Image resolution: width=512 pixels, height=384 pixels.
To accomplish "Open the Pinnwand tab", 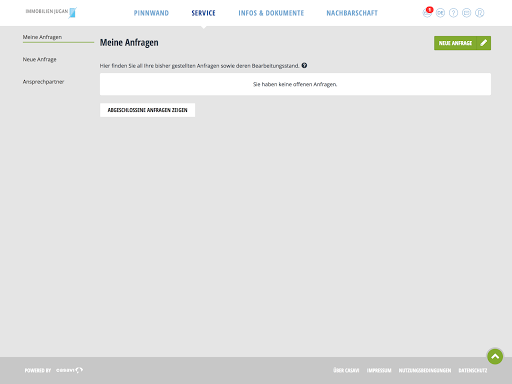I will point(151,13).
